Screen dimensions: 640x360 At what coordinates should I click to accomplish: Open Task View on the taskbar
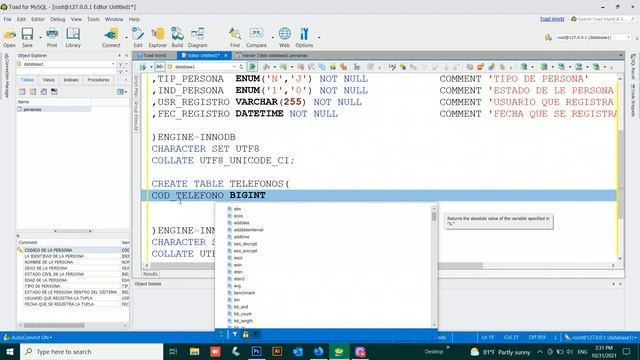click(x=173, y=351)
